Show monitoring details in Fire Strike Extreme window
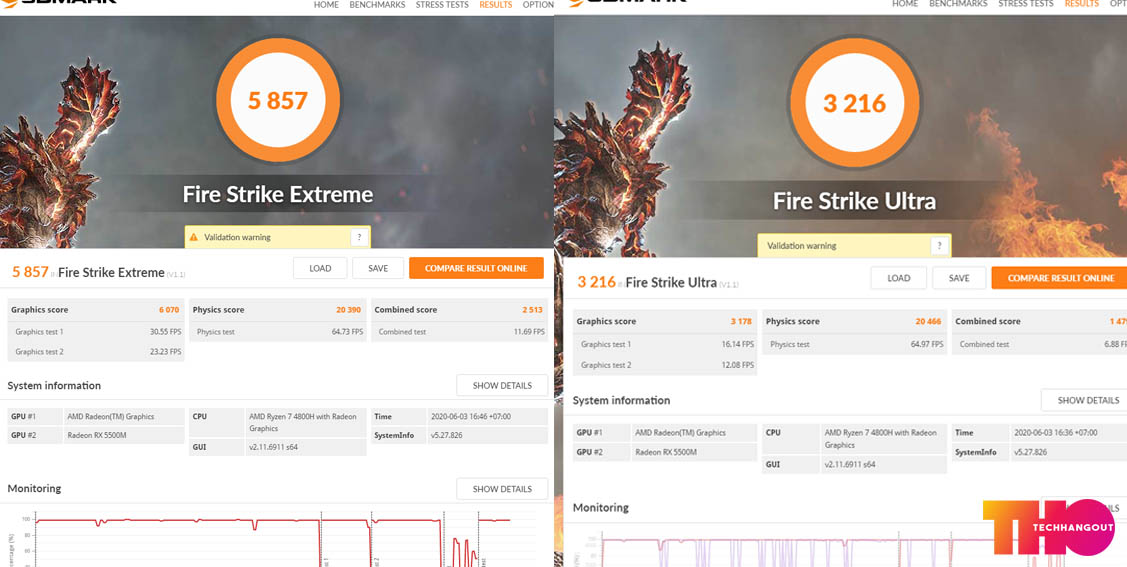 point(502,489)
